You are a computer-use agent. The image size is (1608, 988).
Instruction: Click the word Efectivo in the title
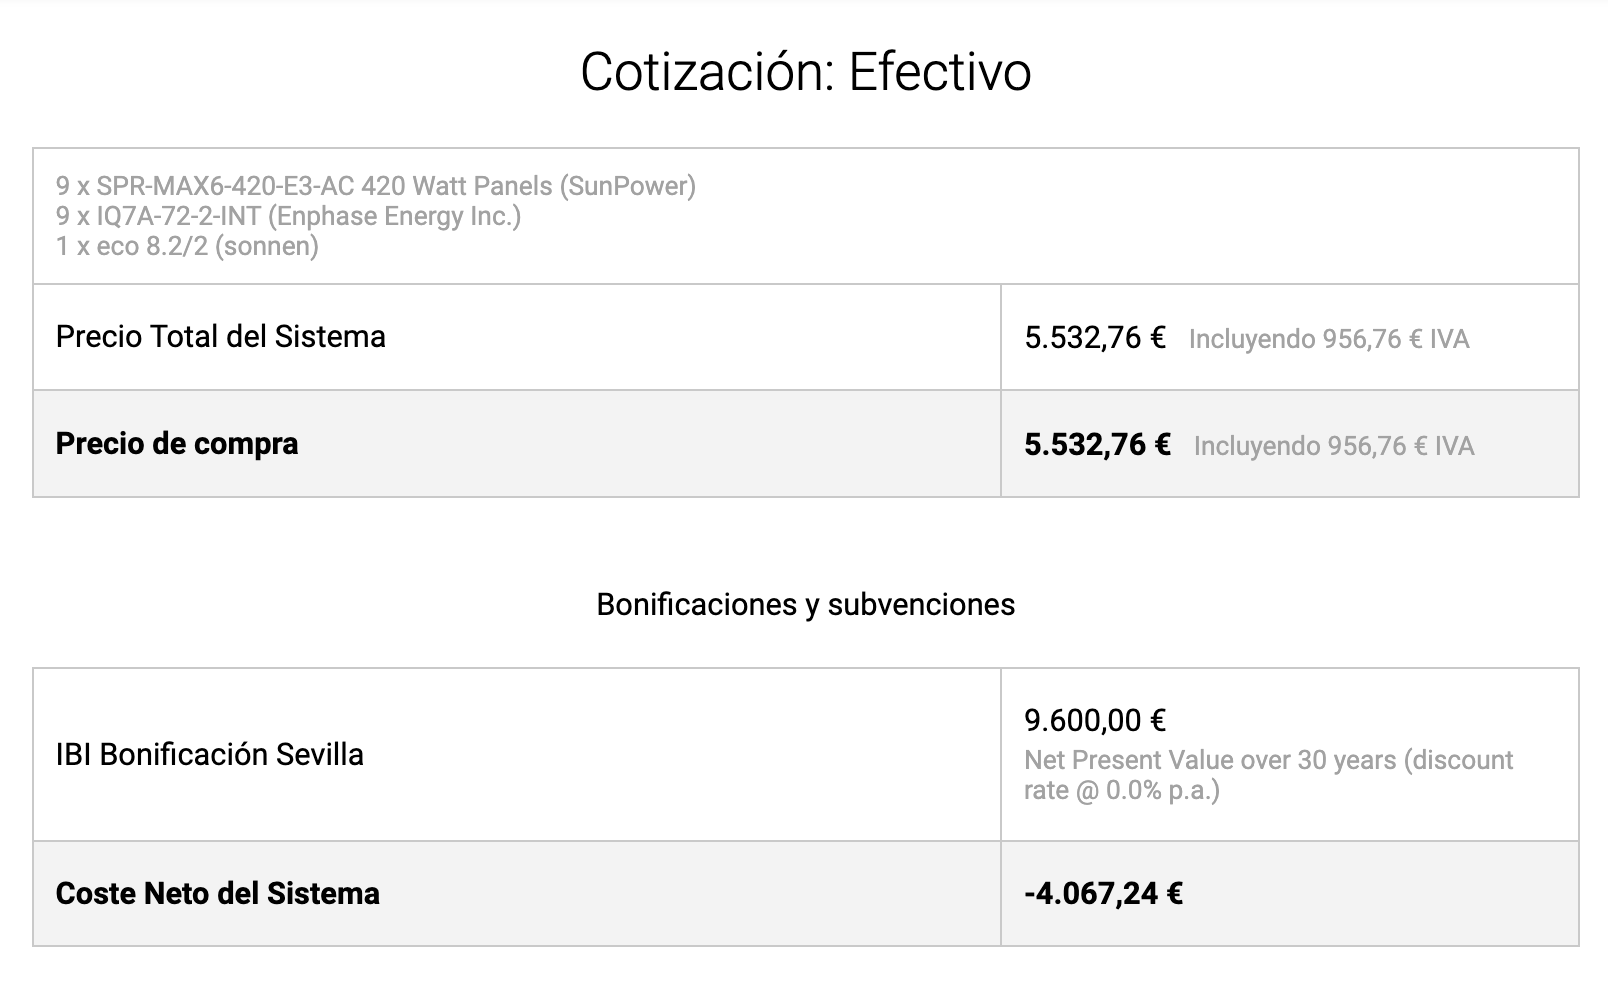point(940,72)
